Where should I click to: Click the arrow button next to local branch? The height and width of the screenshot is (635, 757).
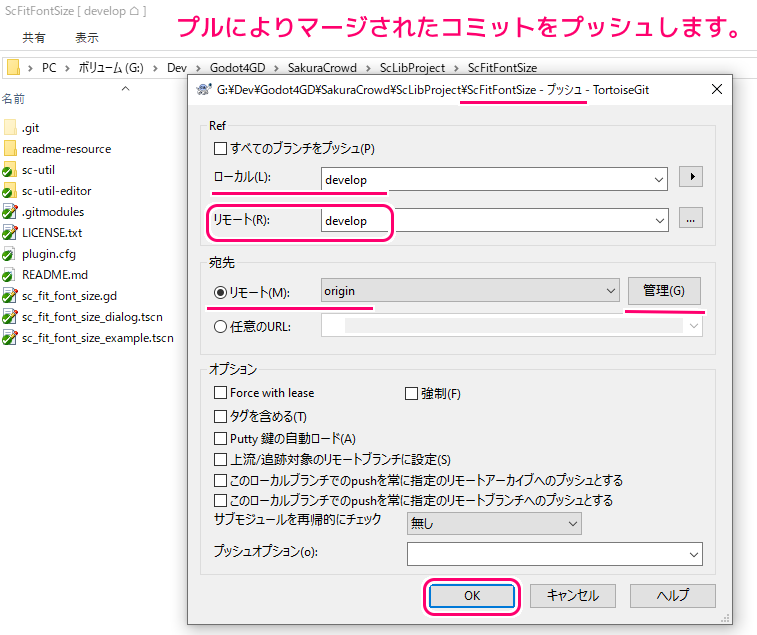click(x=690, y=177)
